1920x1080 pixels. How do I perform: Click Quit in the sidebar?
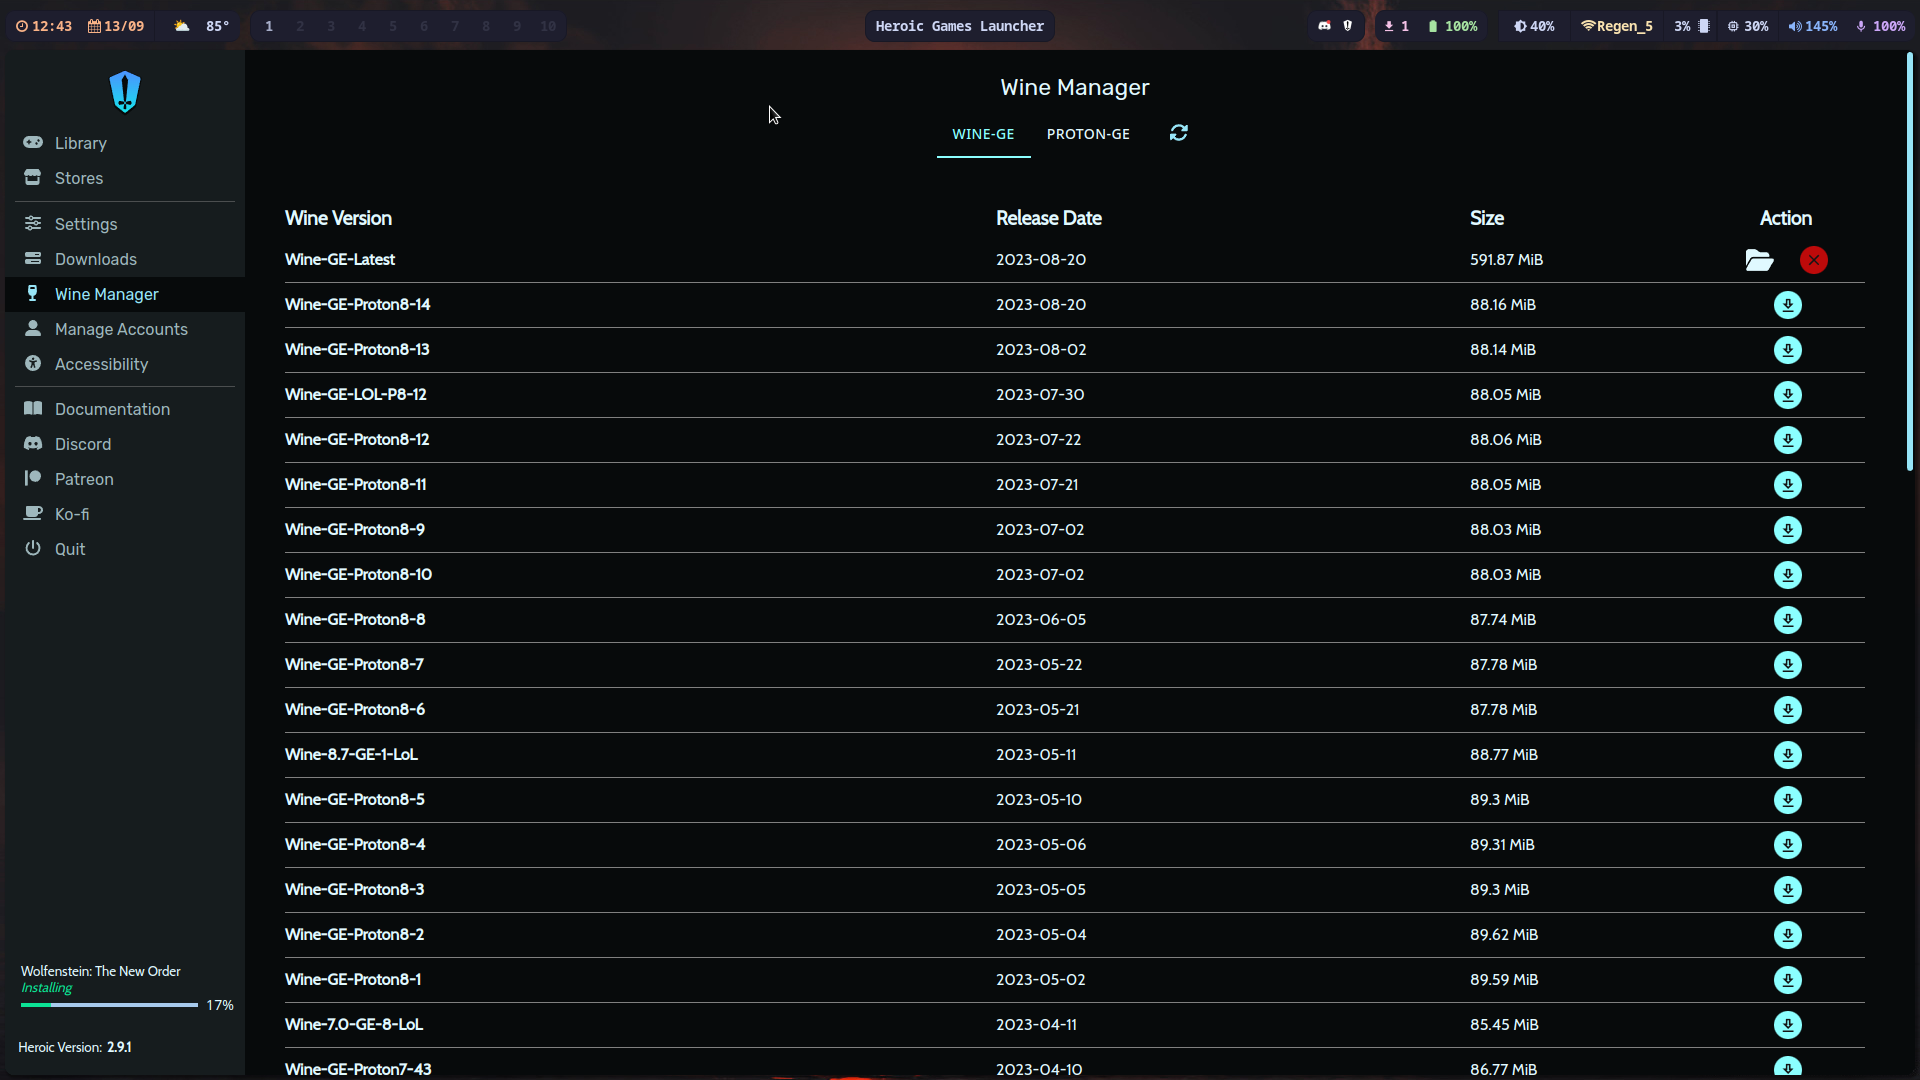click(69, 549)
